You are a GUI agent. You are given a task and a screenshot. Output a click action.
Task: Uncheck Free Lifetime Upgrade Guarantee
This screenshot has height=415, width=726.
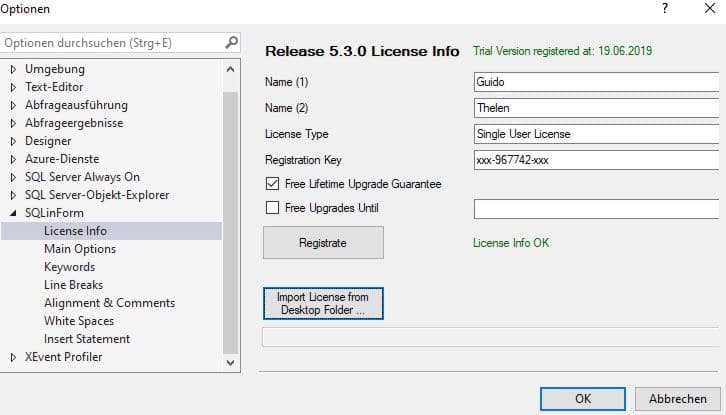point(272,184)
